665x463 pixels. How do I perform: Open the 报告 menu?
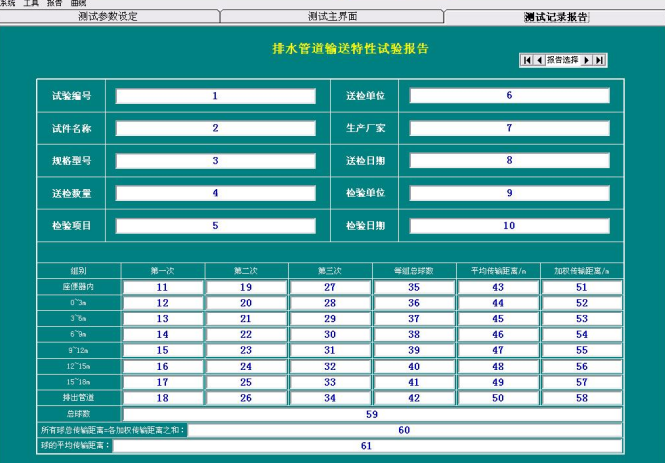tap(55, 4)
